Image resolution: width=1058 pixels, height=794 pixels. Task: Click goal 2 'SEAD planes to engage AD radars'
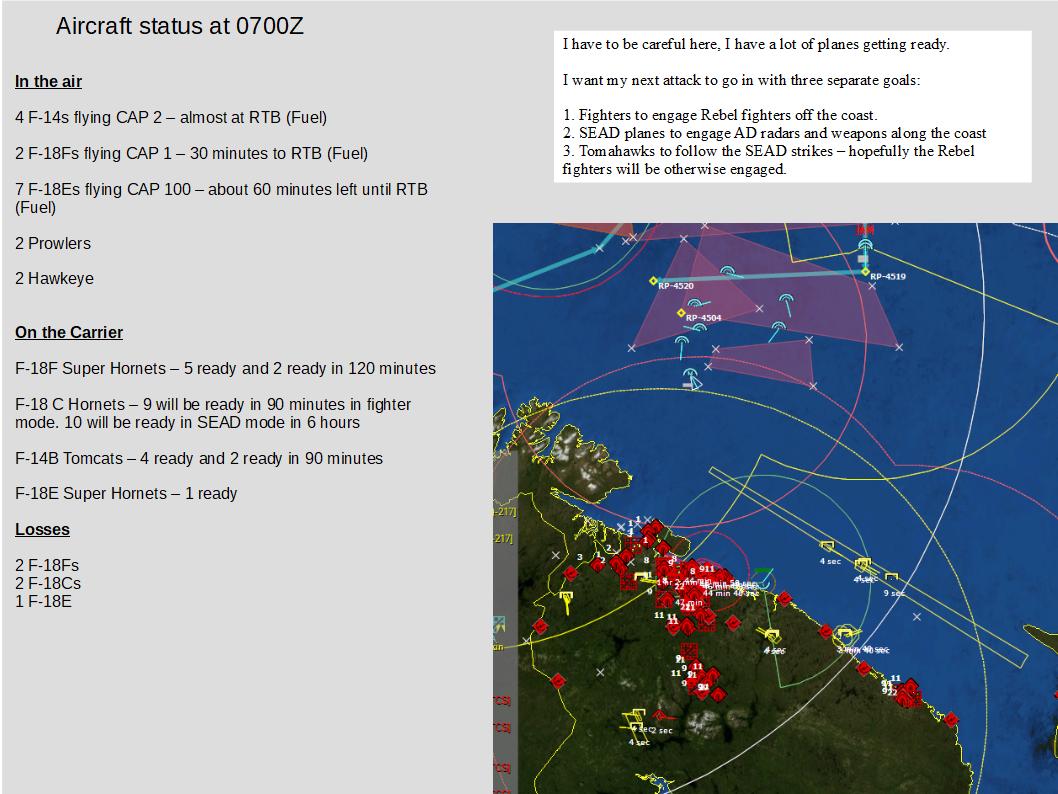(x=774, y=133)
